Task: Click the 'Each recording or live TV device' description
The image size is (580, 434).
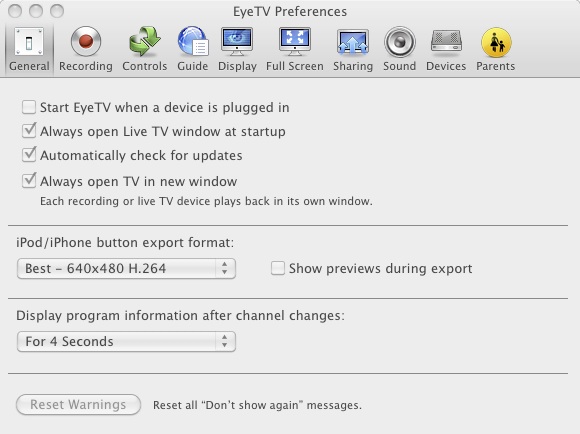Action: coord(206,201)
